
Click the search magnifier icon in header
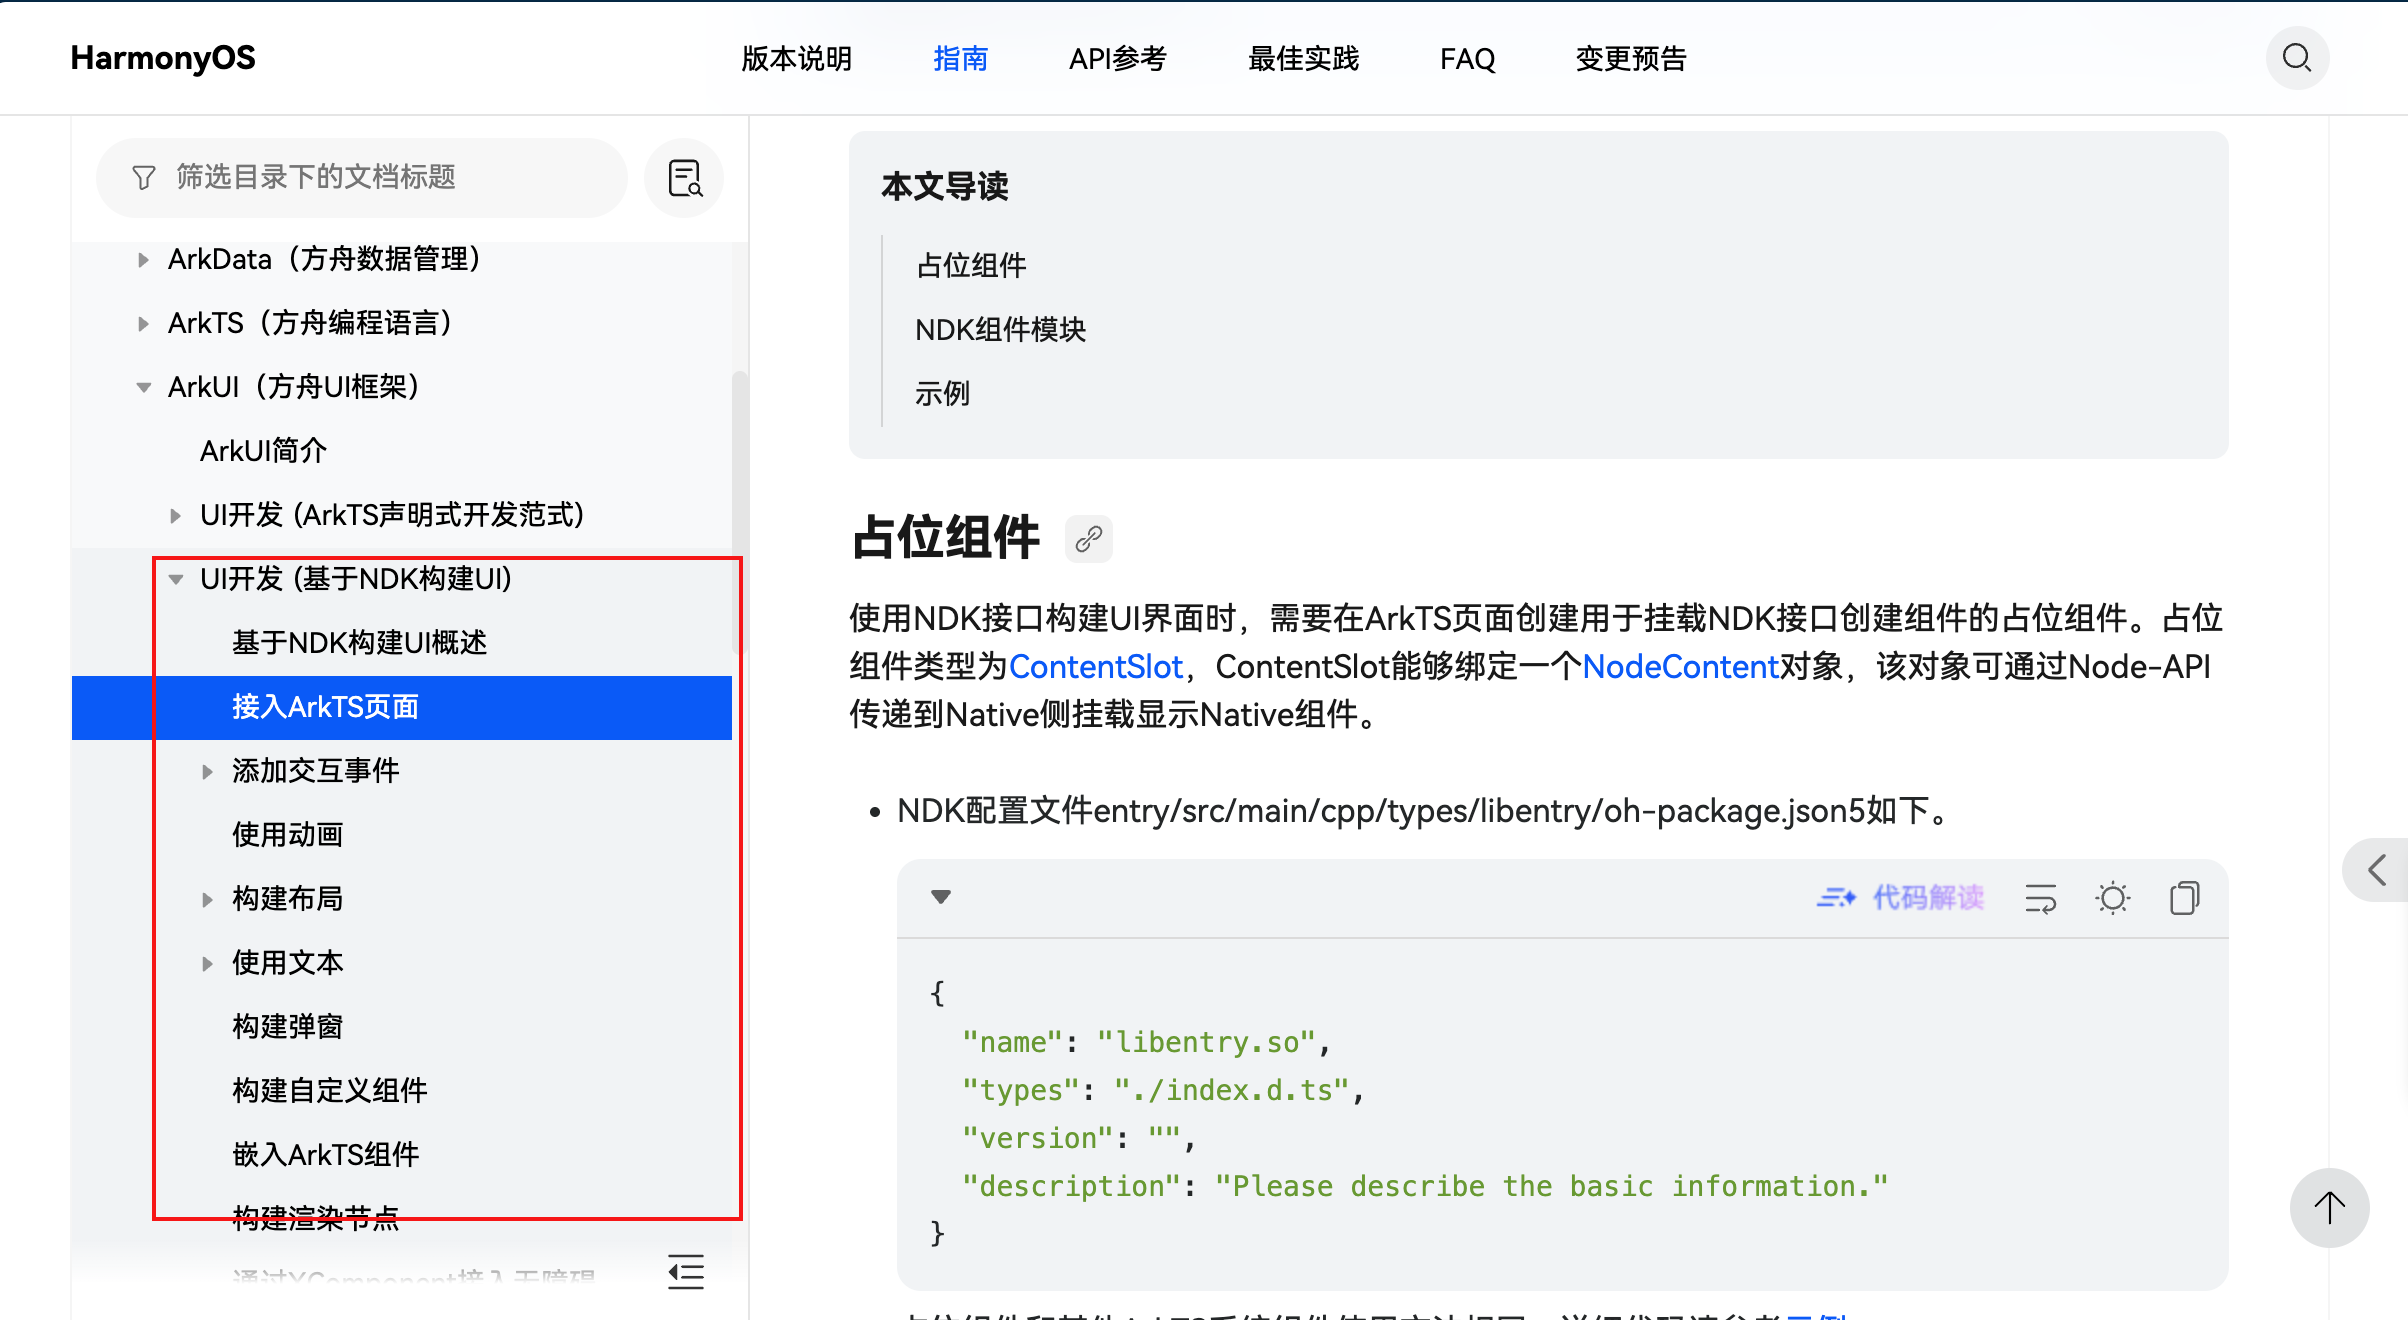[x=2296, y=58]
